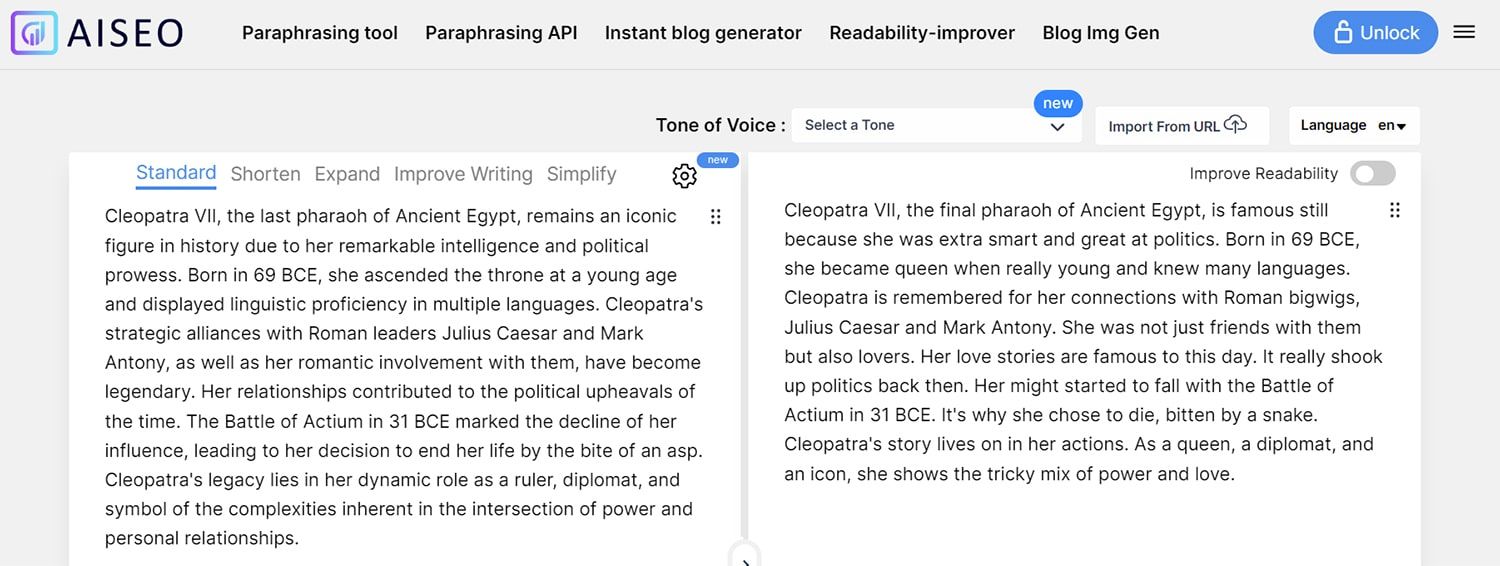Select the Improve Writing tab
The image size is (1500, 566).
tap(463, 174)
